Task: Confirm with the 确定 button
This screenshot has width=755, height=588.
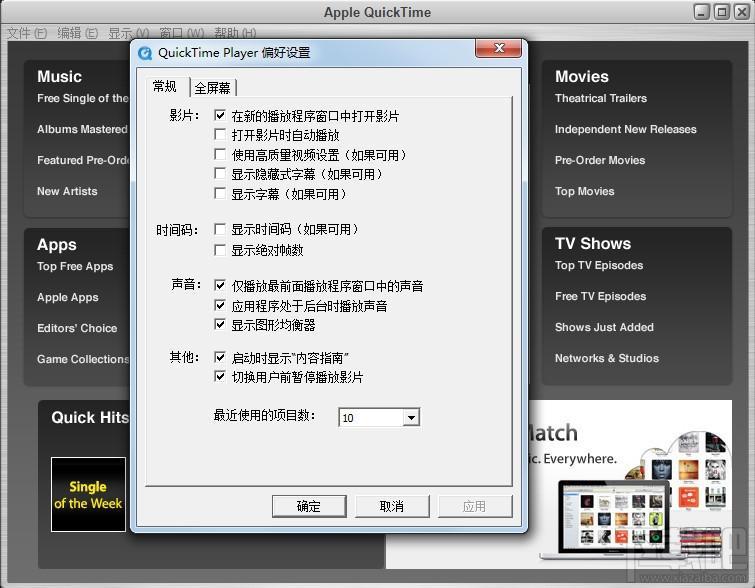Action: click(309, 506)
